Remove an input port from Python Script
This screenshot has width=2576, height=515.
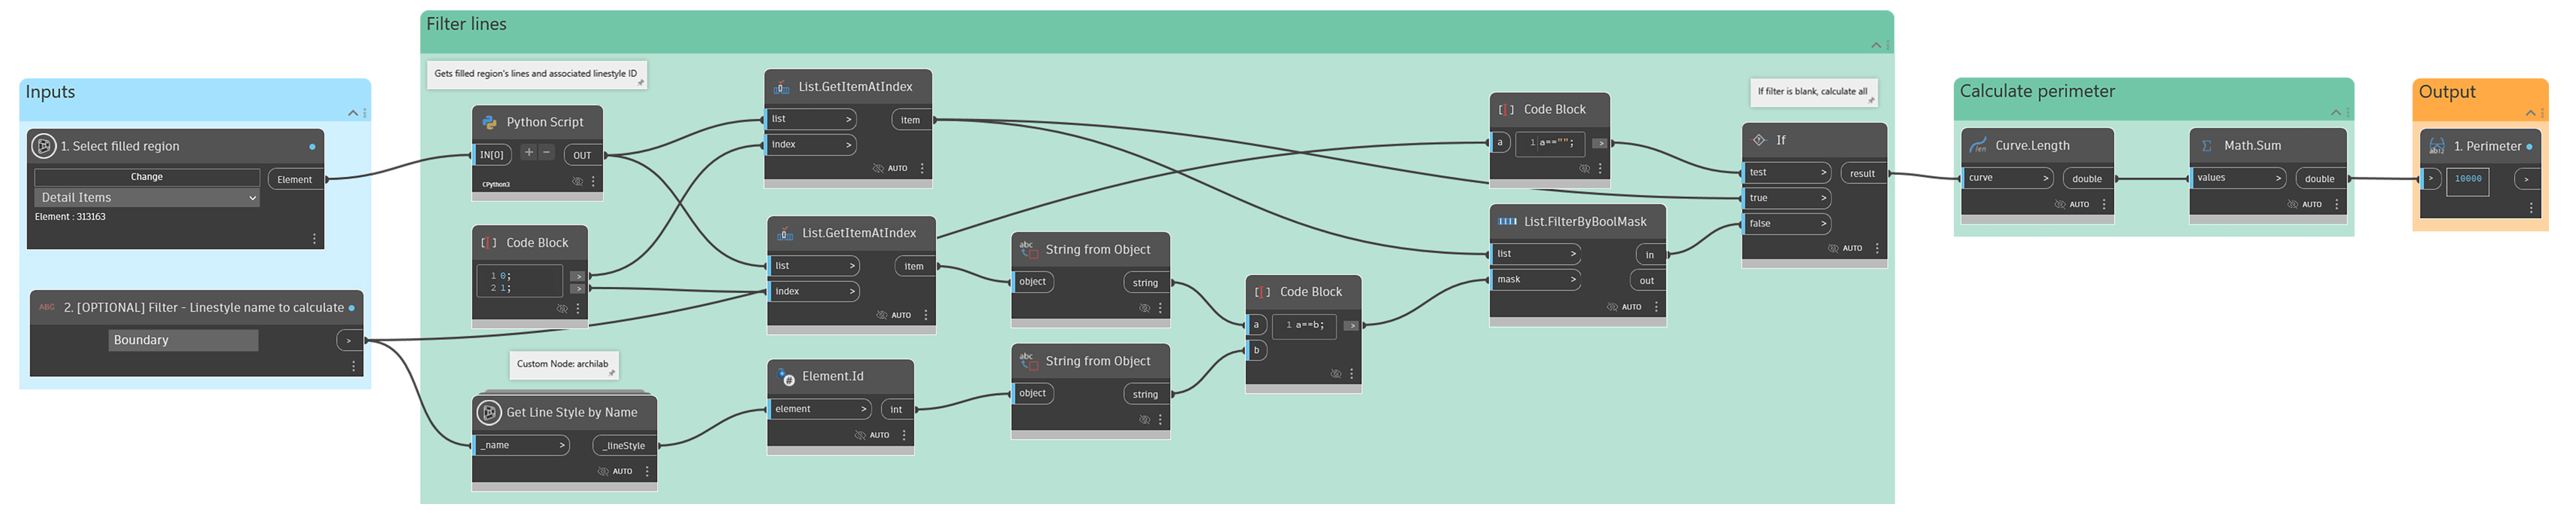546,153
